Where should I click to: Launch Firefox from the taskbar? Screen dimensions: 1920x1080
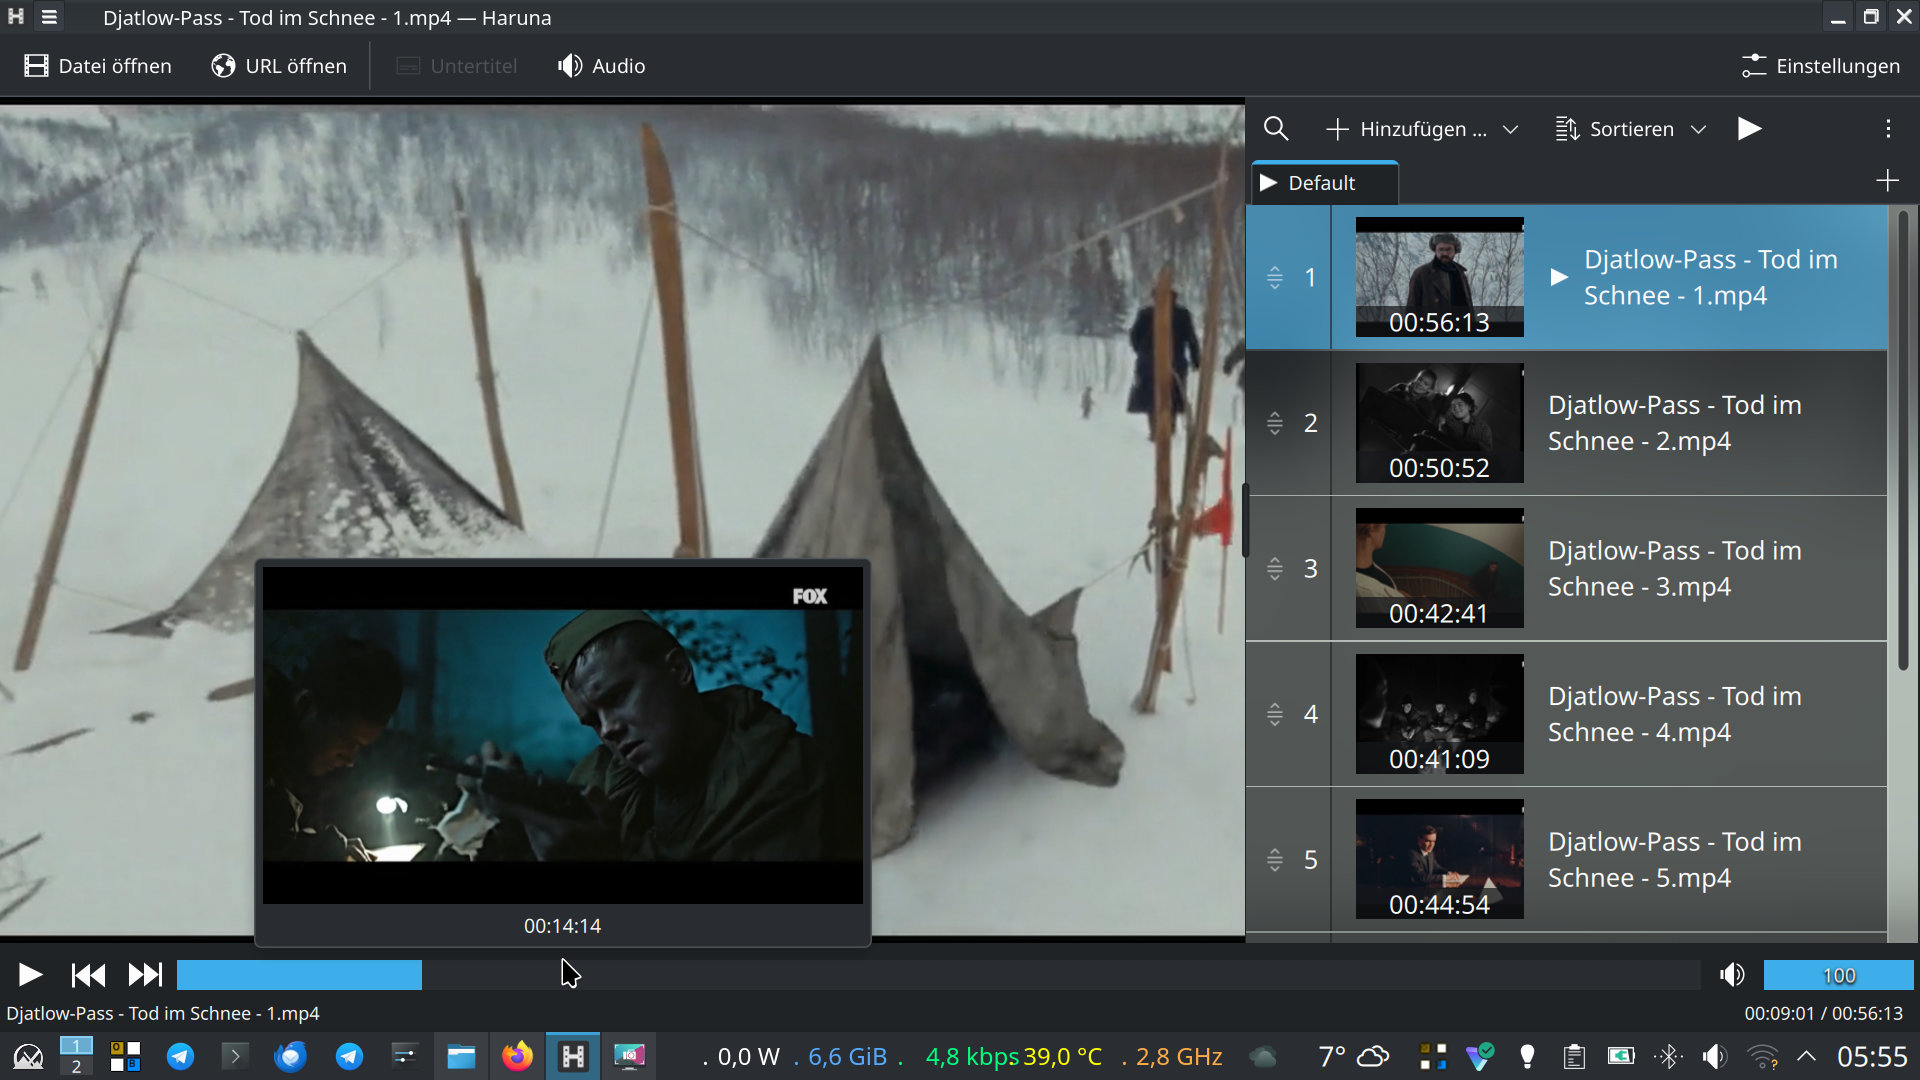pos(517,1056)
